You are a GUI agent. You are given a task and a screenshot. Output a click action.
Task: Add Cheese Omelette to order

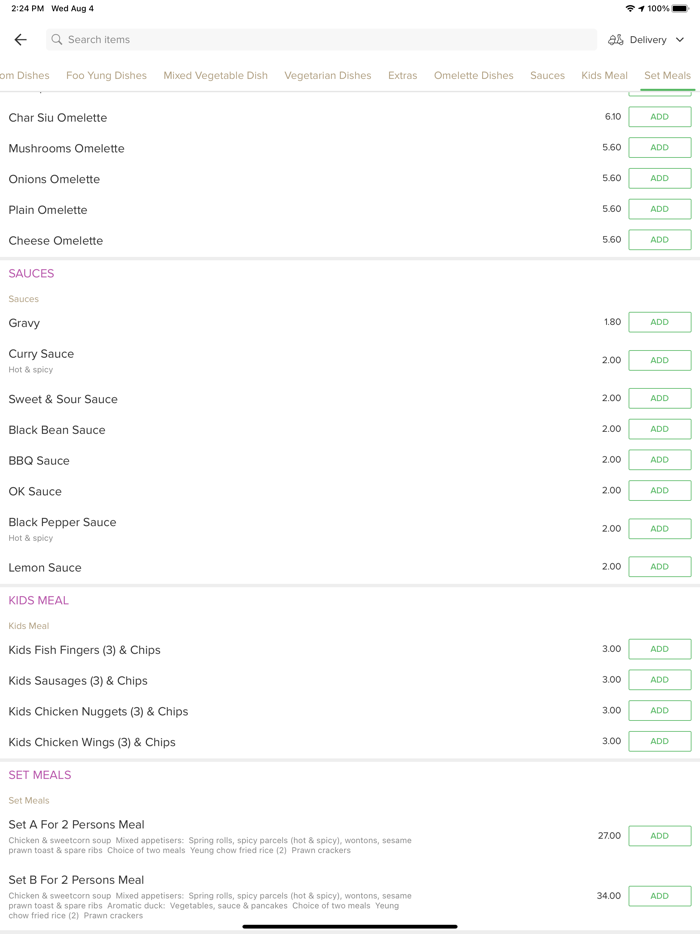point(659,240)
